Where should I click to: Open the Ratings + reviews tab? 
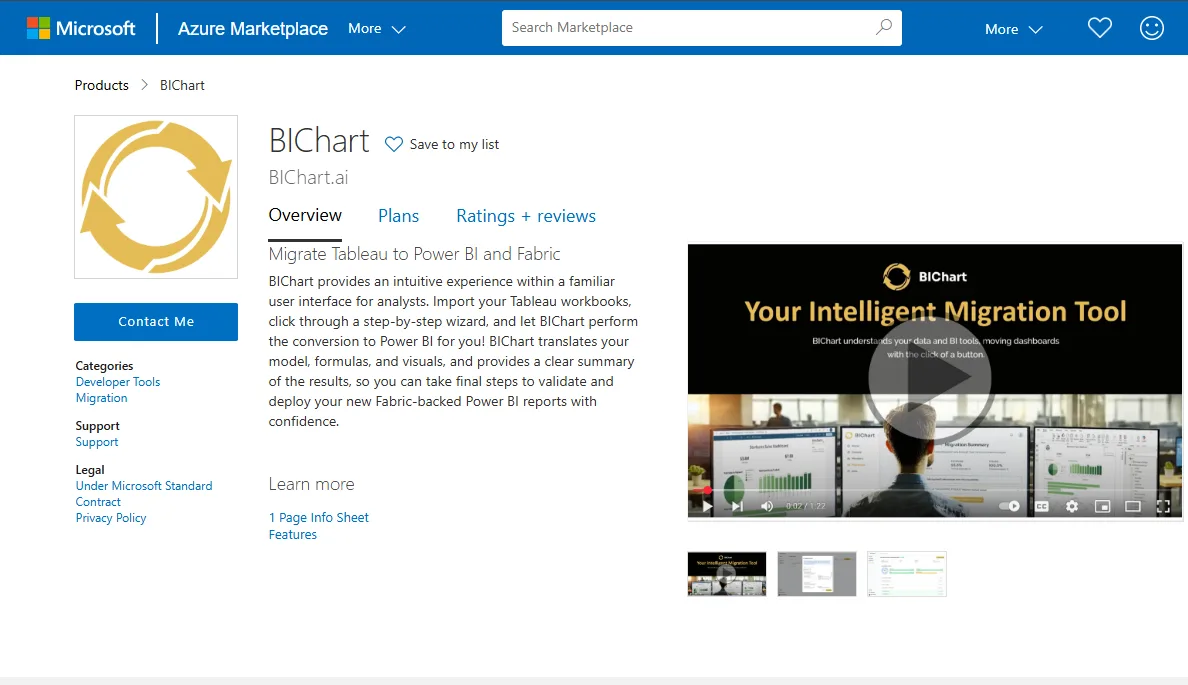(525, 216)
